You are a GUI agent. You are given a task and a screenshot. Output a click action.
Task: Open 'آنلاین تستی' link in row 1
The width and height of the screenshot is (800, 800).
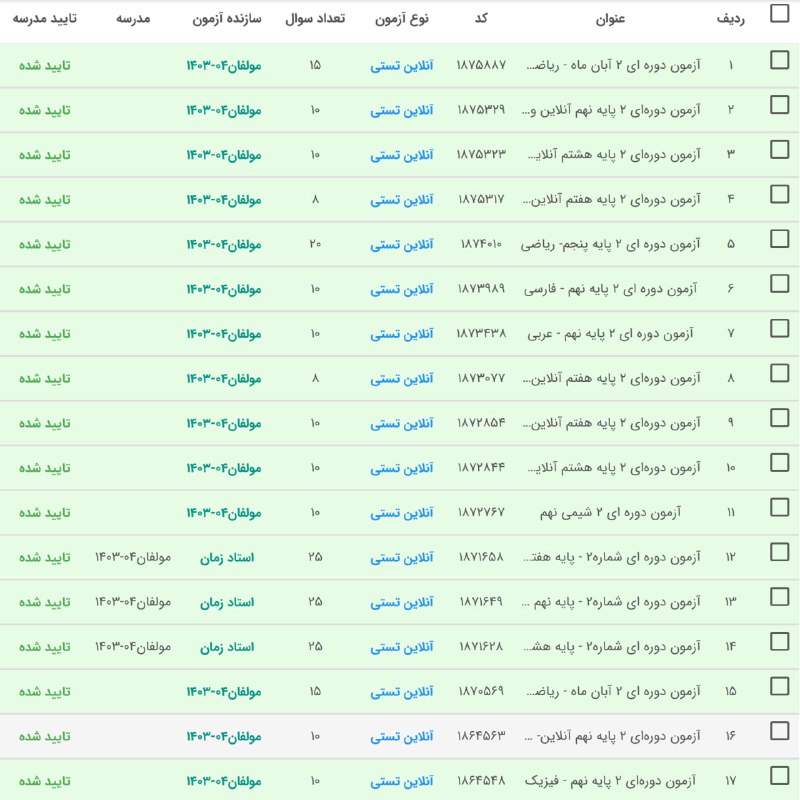click(x=402, y=66)
